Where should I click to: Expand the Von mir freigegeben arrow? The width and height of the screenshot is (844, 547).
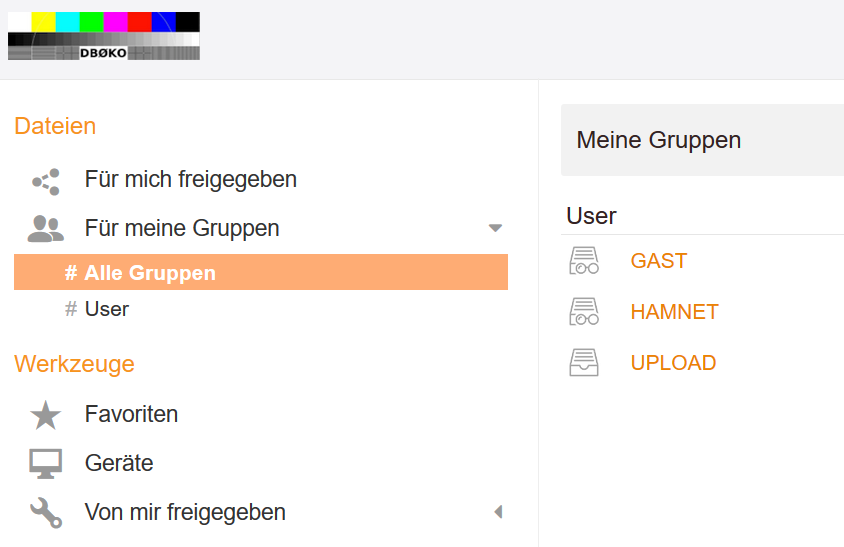(497, 513)
